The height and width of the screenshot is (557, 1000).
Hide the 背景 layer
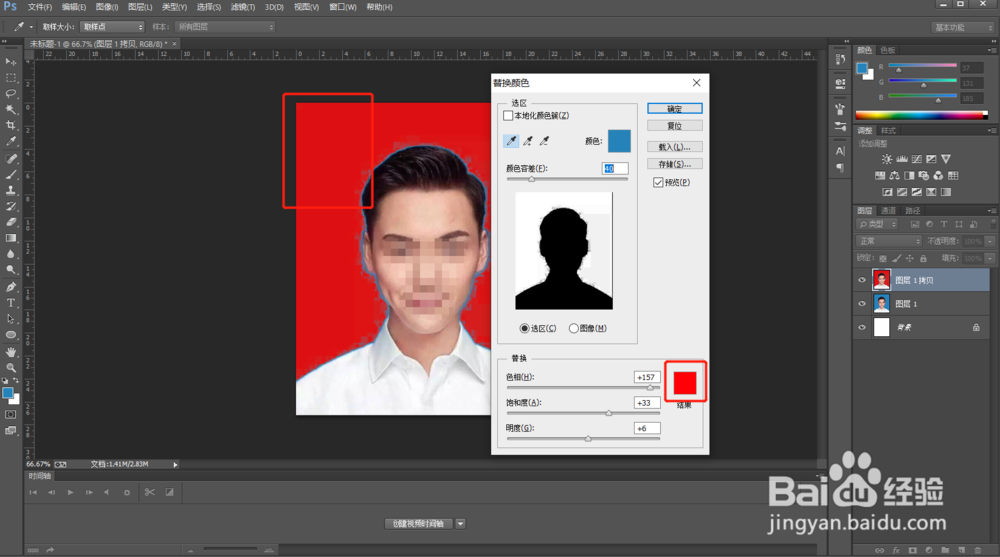click(862, 327)
